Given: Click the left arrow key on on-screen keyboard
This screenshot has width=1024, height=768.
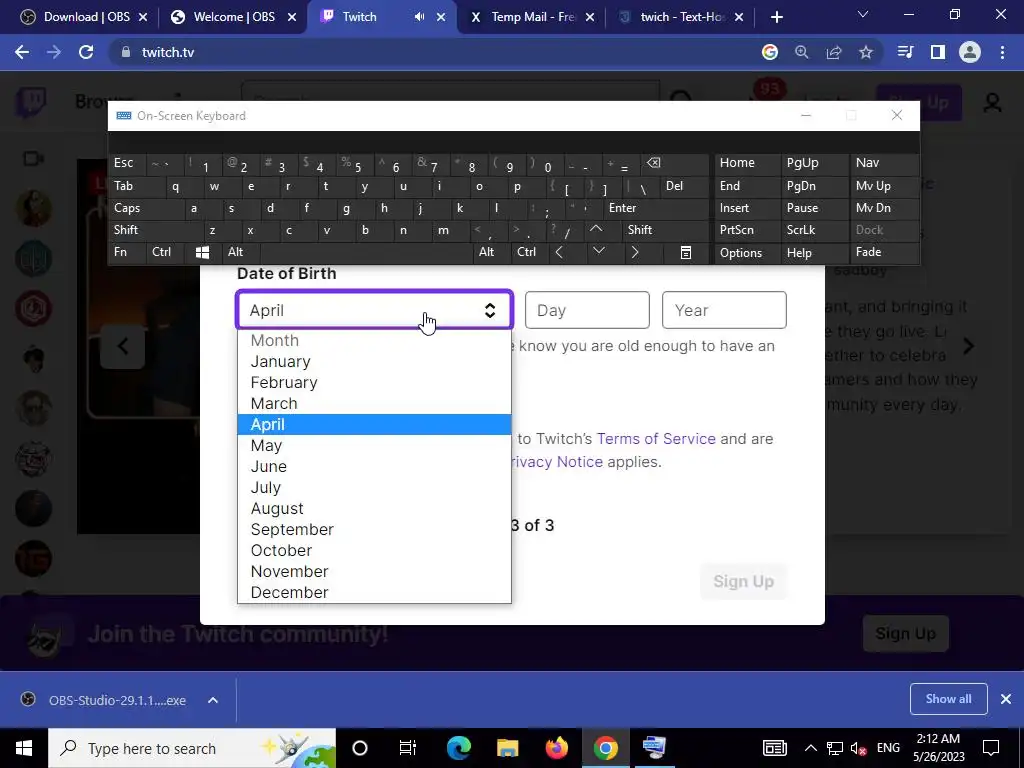Looking at the screenshot, I should [559, 252].
